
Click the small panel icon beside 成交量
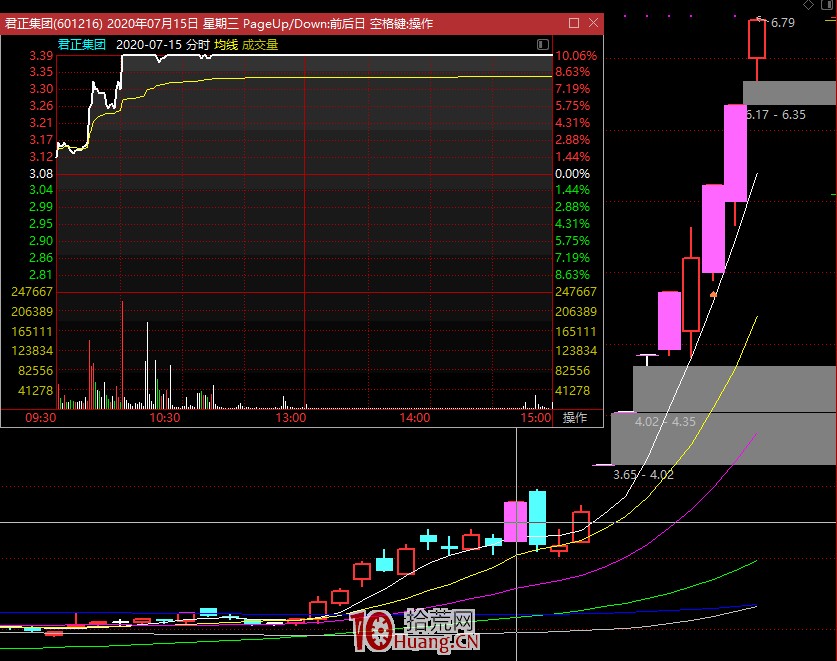pos(543,44)
